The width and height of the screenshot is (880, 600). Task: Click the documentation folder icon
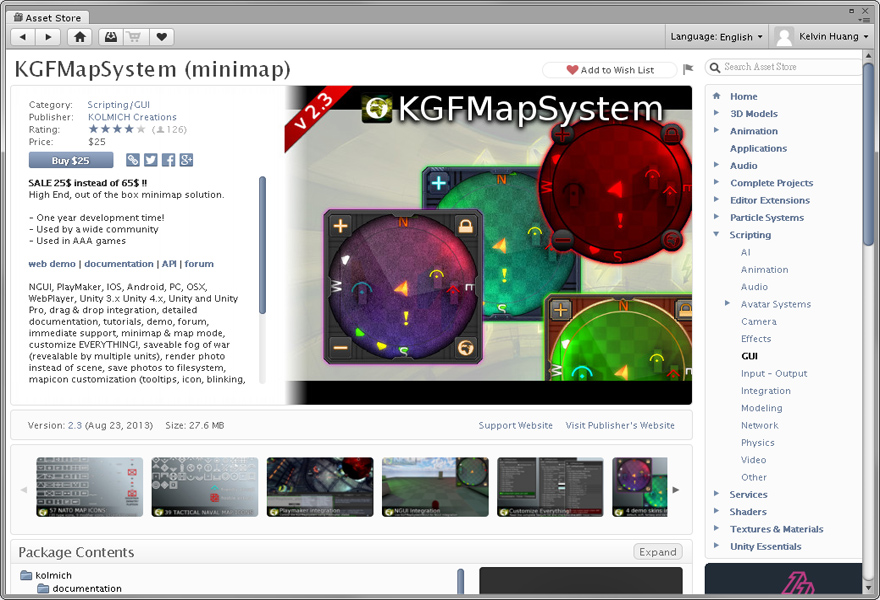pos(43,588)
